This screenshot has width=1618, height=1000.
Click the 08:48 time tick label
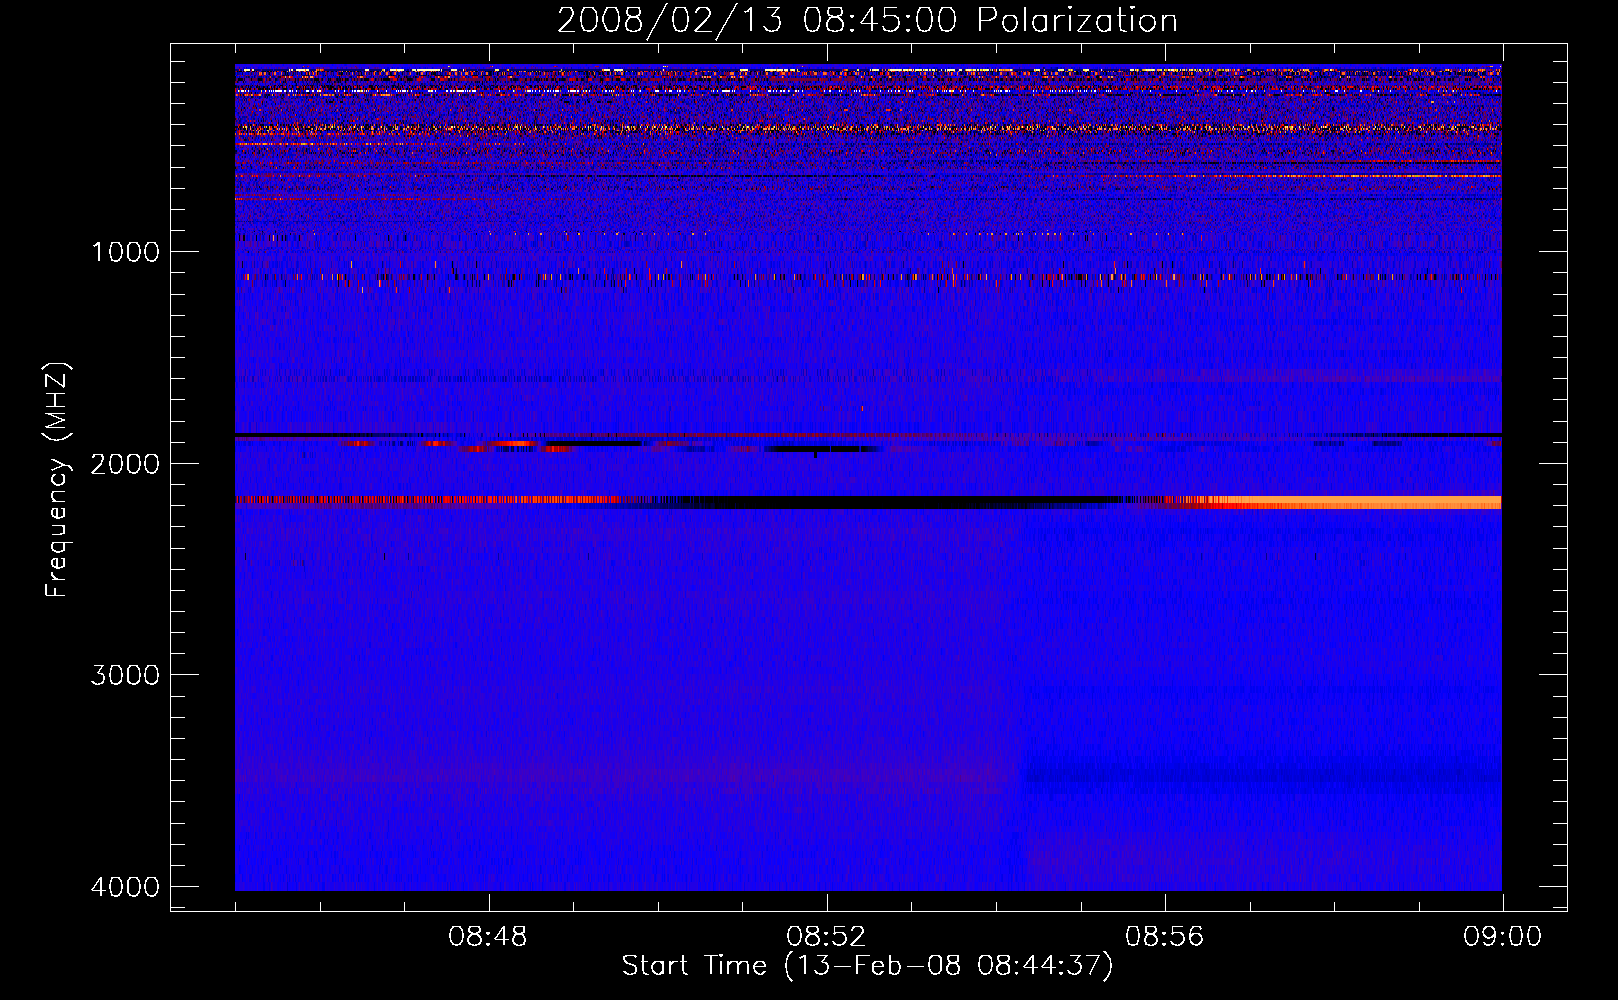(488, 937)
